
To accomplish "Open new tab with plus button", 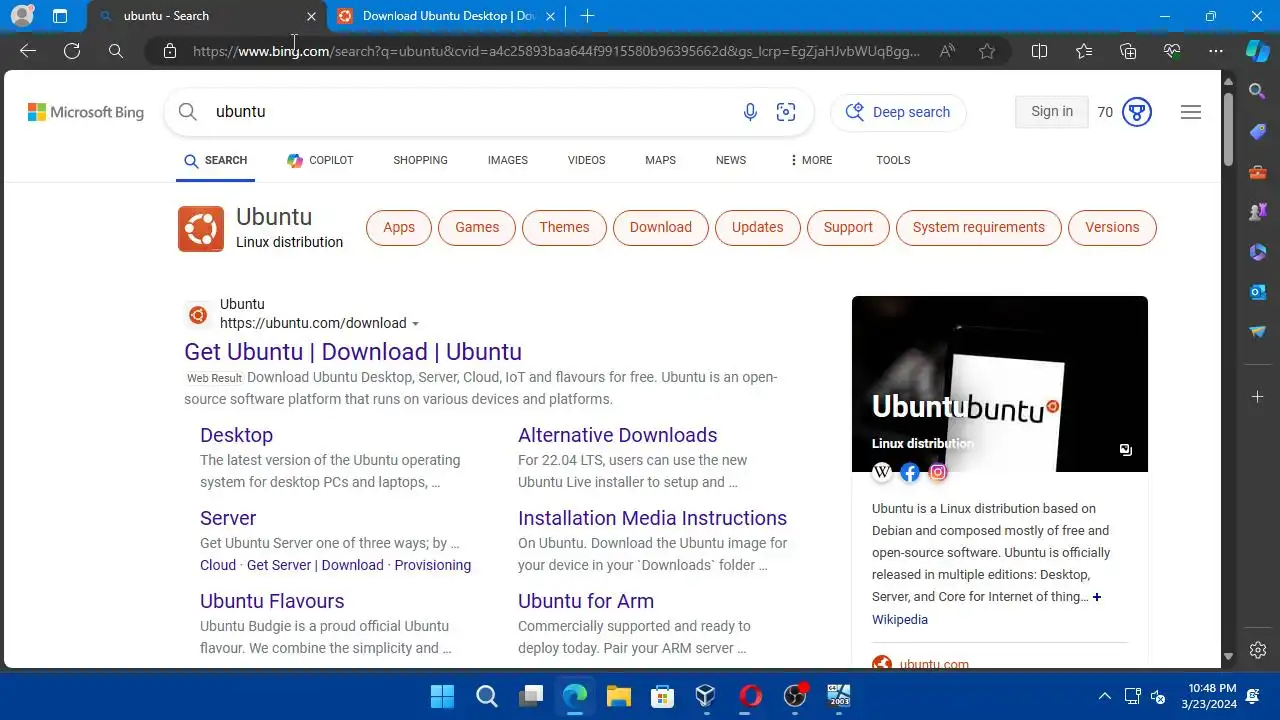I will click(x=587, y=16).
